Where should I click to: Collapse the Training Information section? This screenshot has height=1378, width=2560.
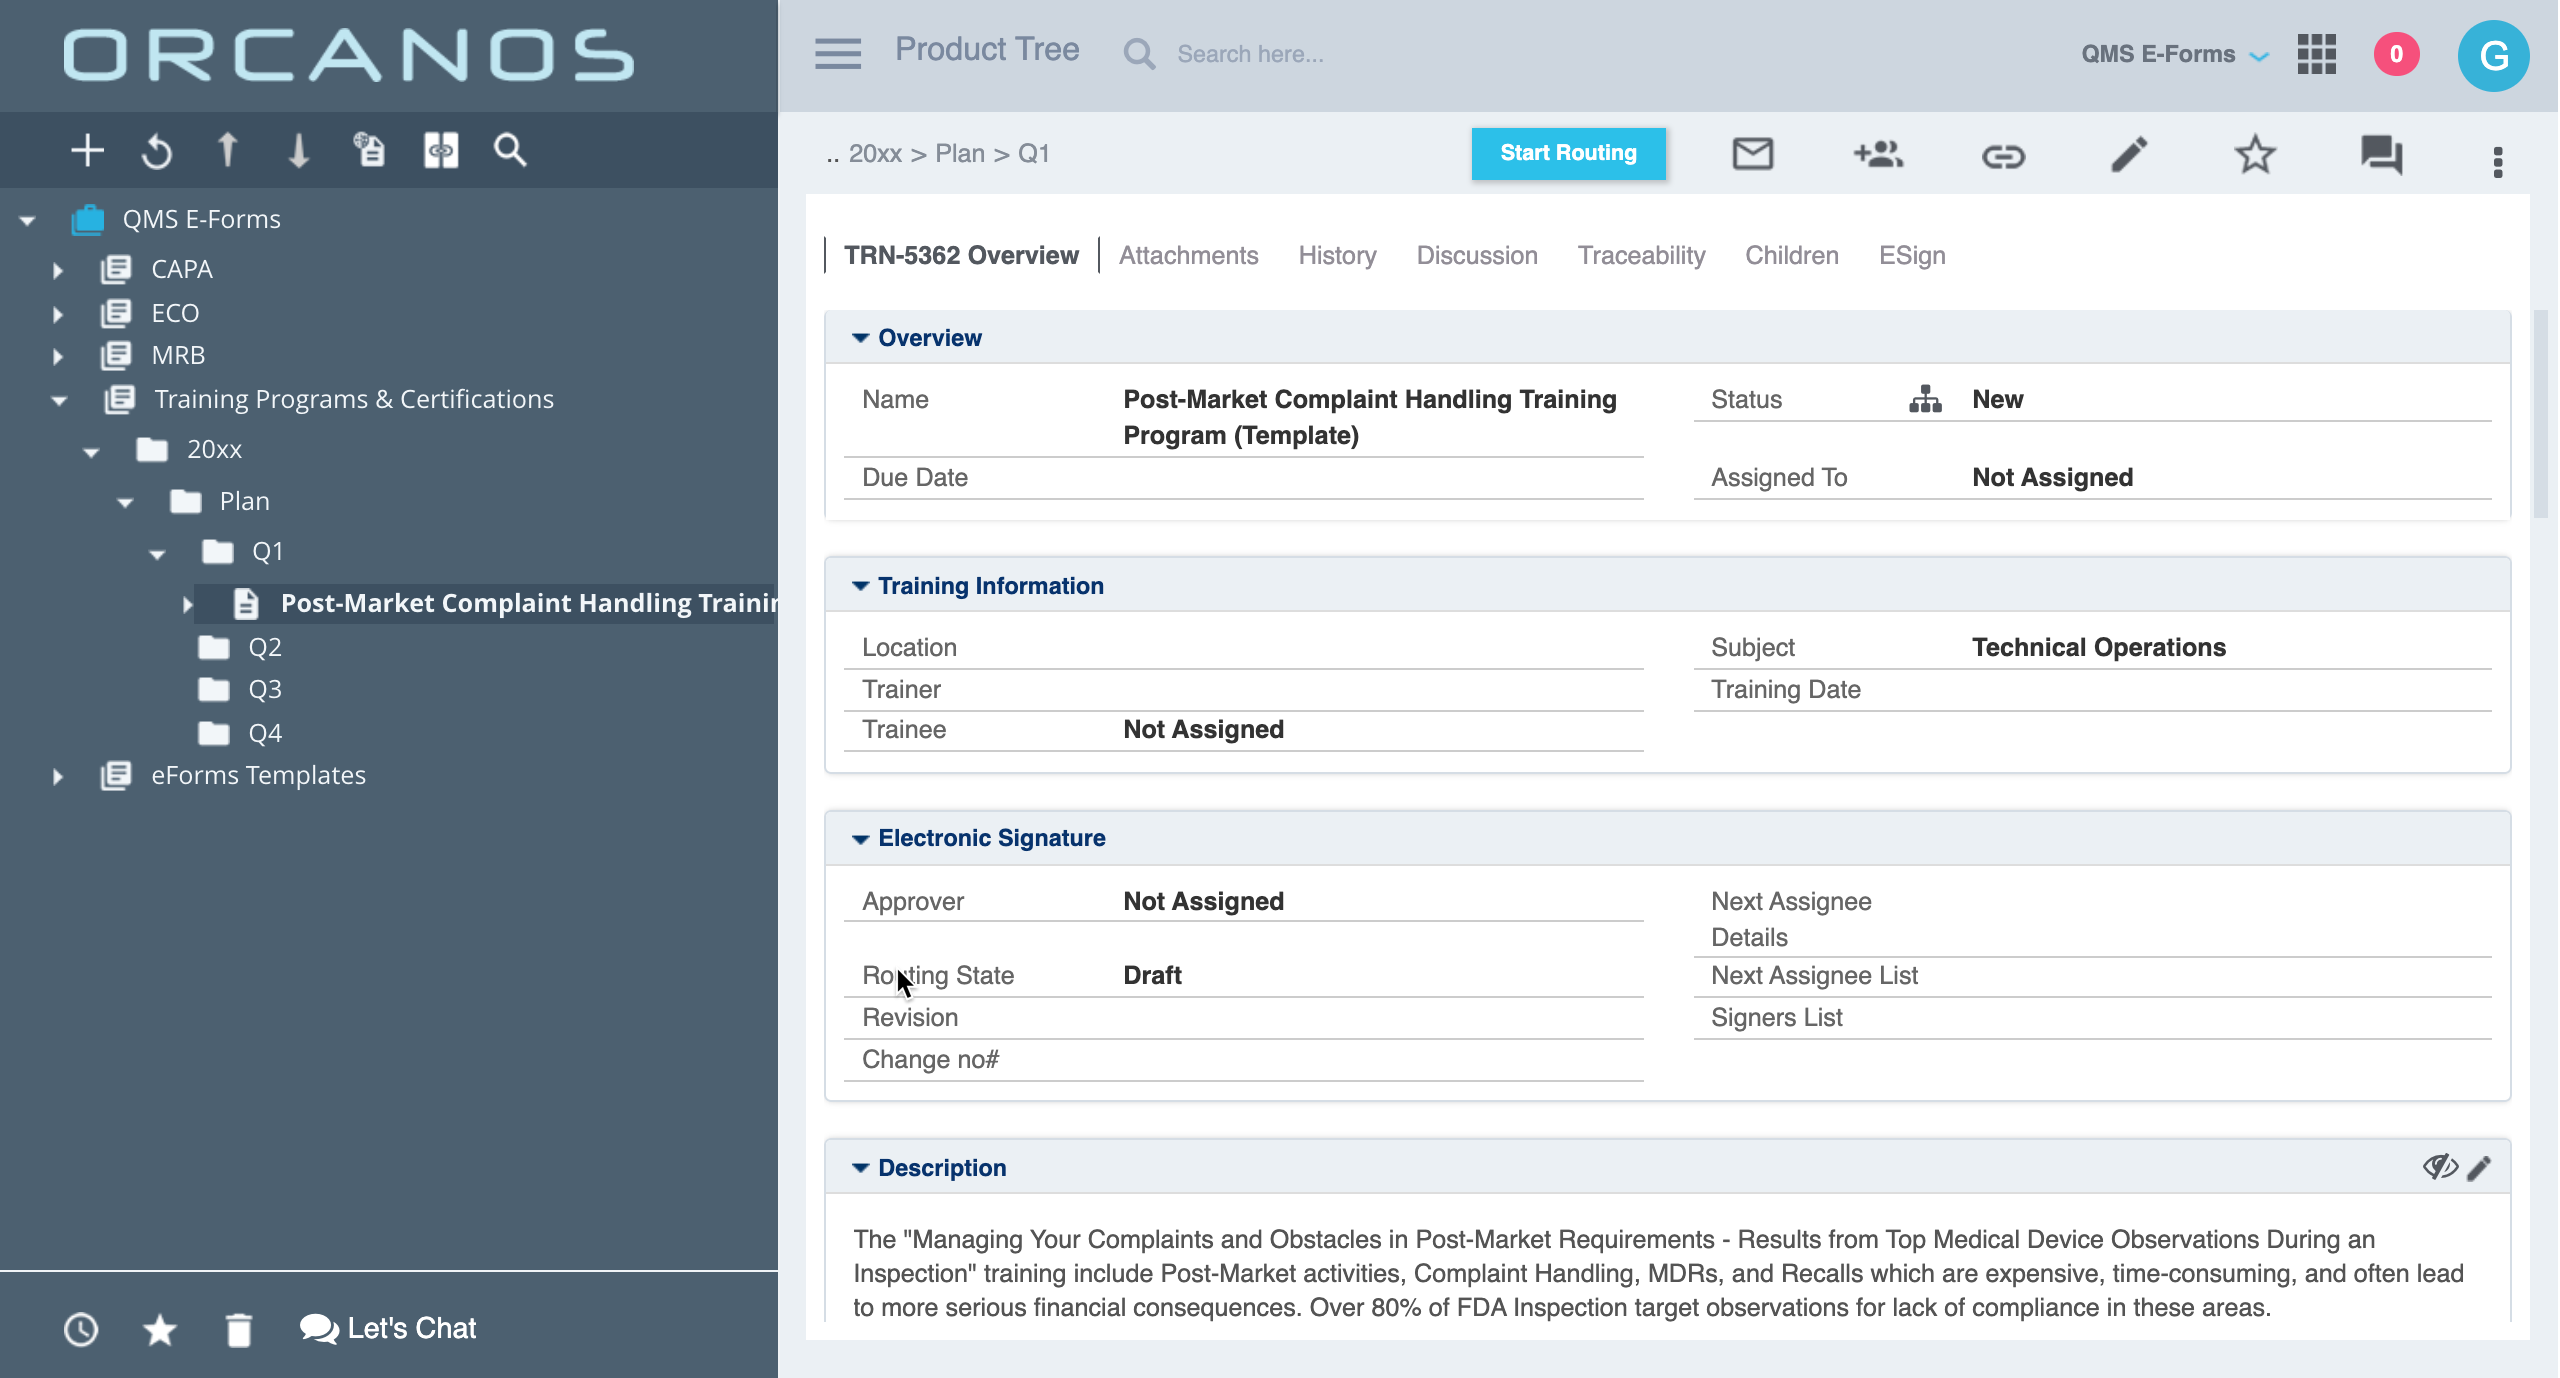pyautogui.click(x=860, y=586)
